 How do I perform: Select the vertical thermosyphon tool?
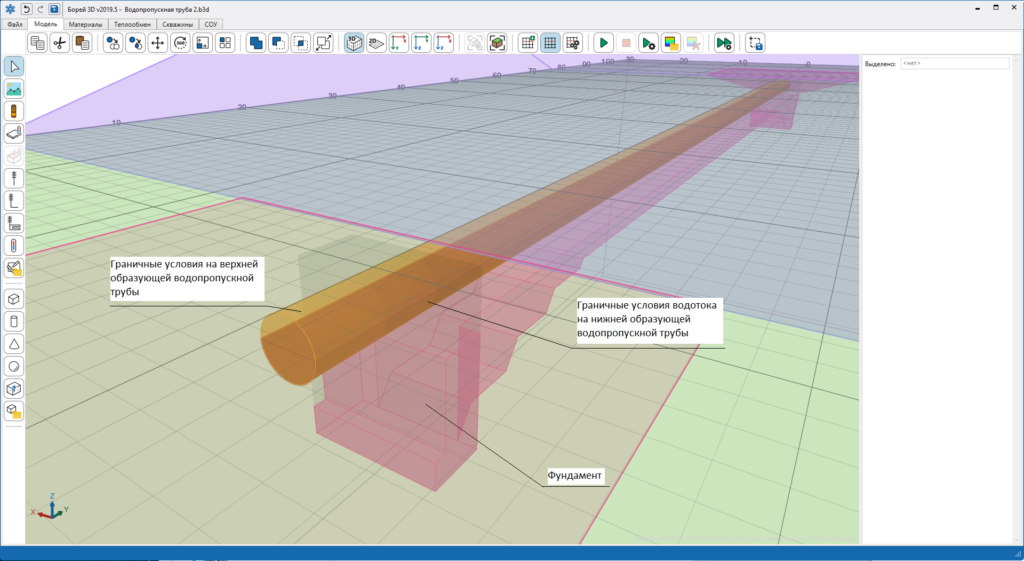point(14,178)
